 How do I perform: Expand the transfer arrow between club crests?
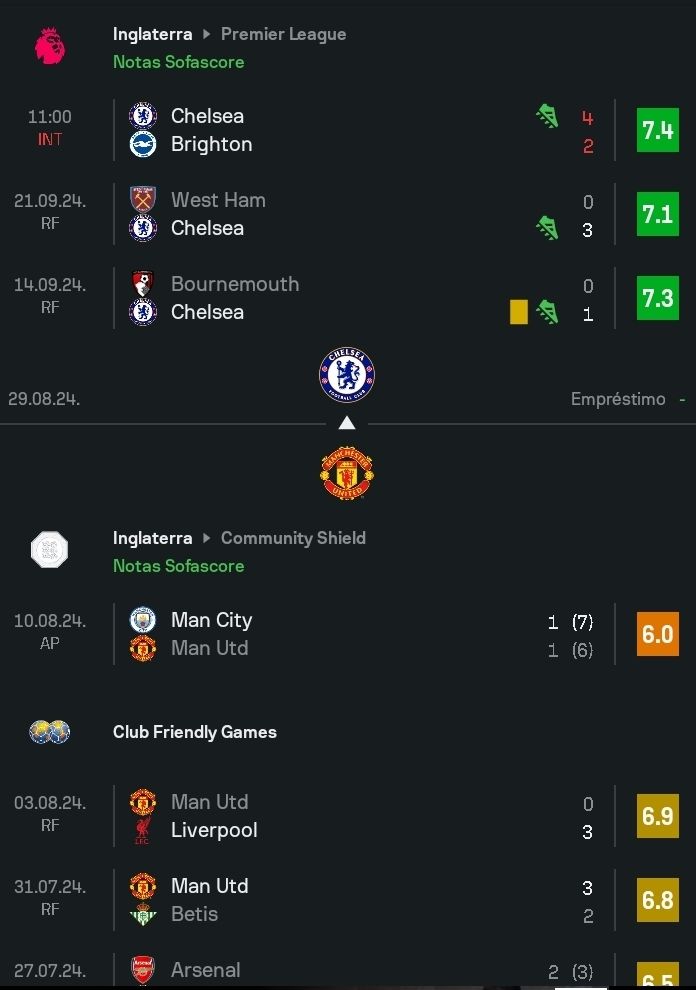346,423
